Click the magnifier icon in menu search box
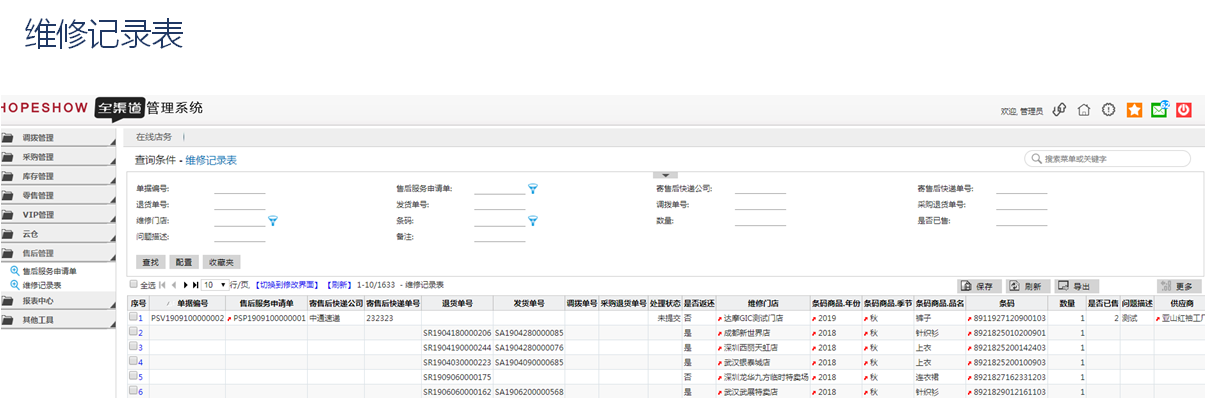 (x=1036, y=159)
